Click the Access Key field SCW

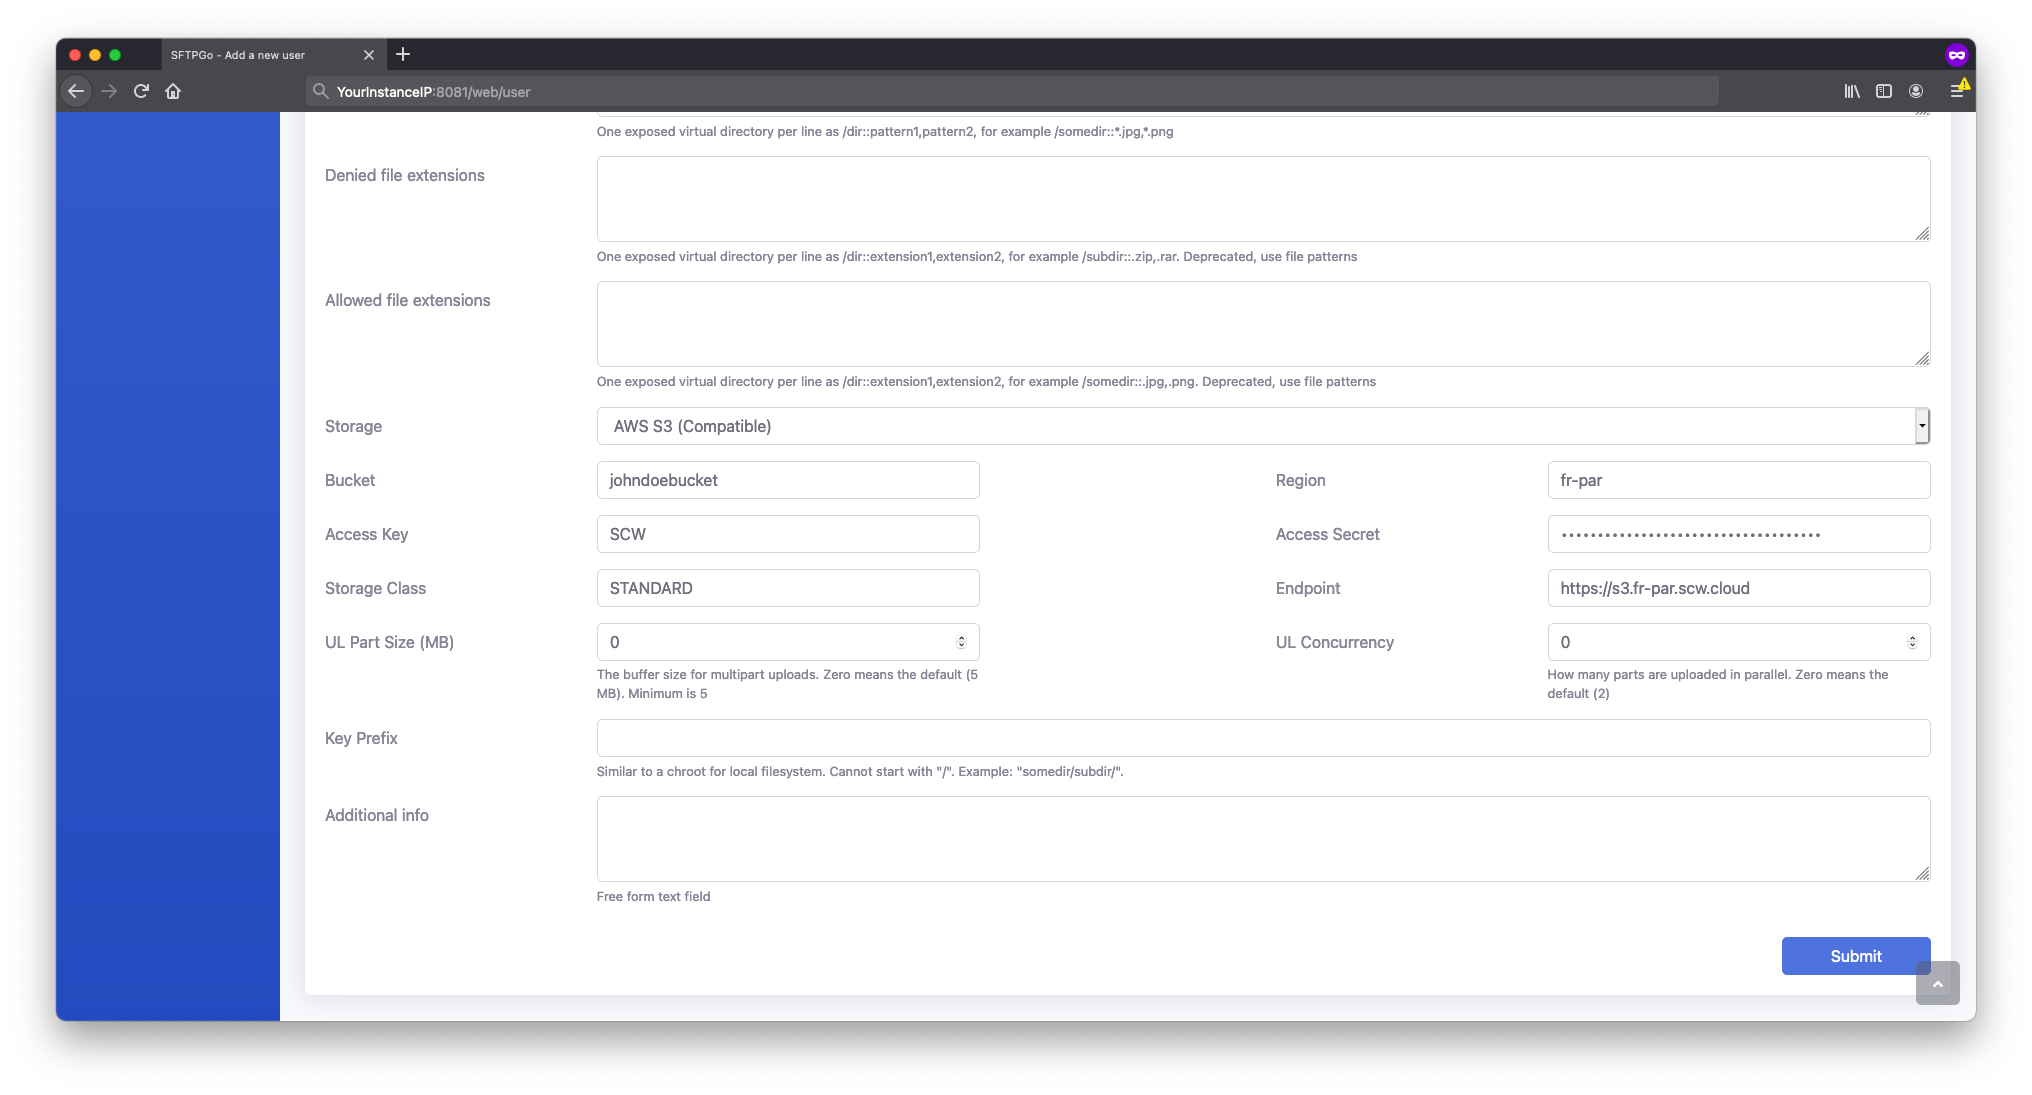788,534
